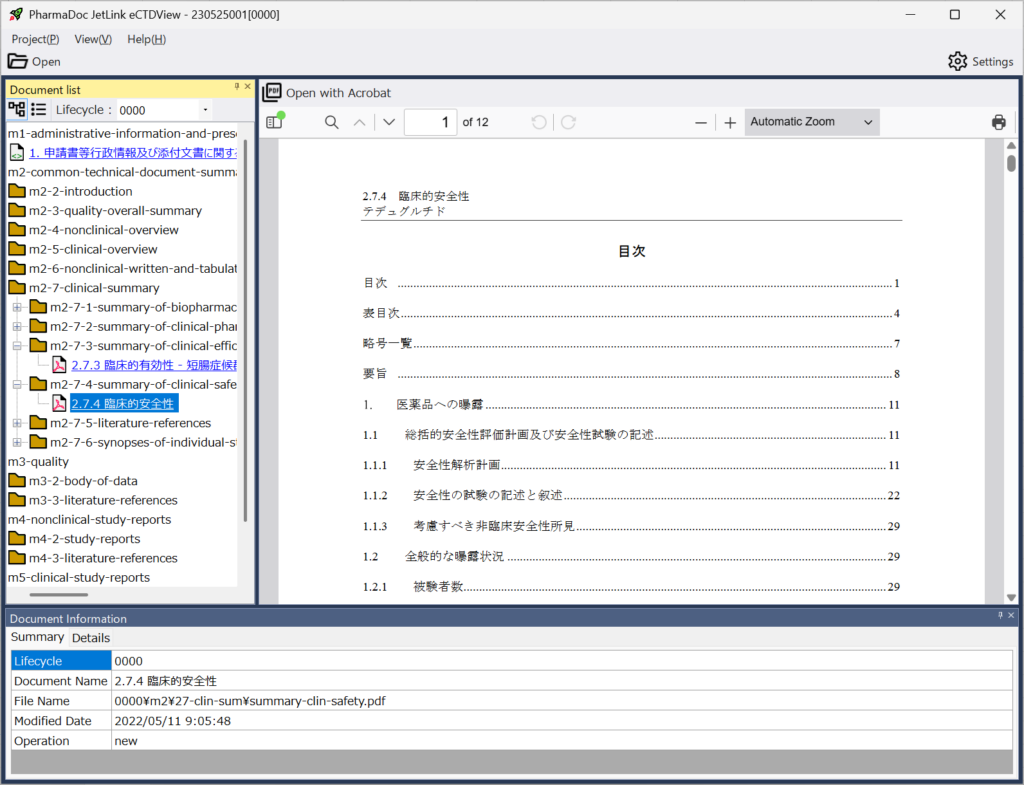Switch document list to flat list view
This screenshot has height=785, width=1024.
(38, 110)
